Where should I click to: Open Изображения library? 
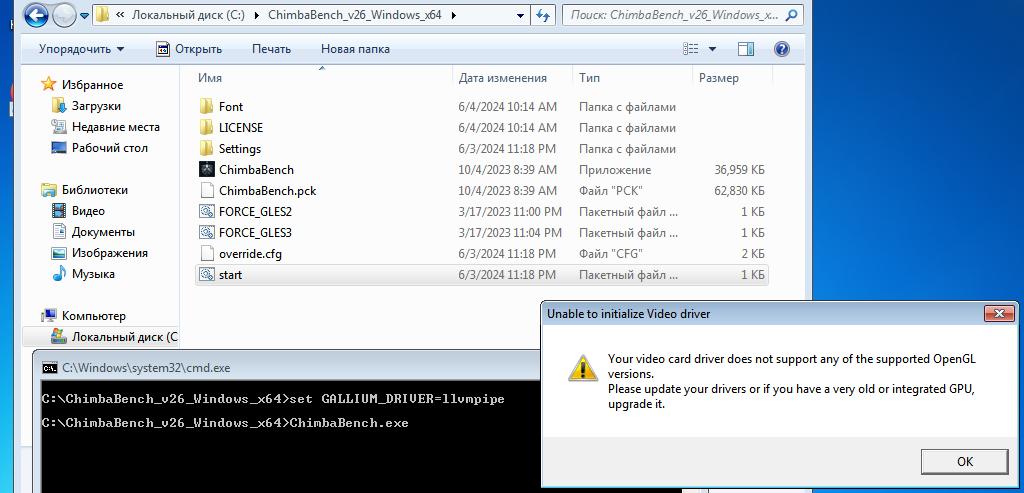[110, 253]
